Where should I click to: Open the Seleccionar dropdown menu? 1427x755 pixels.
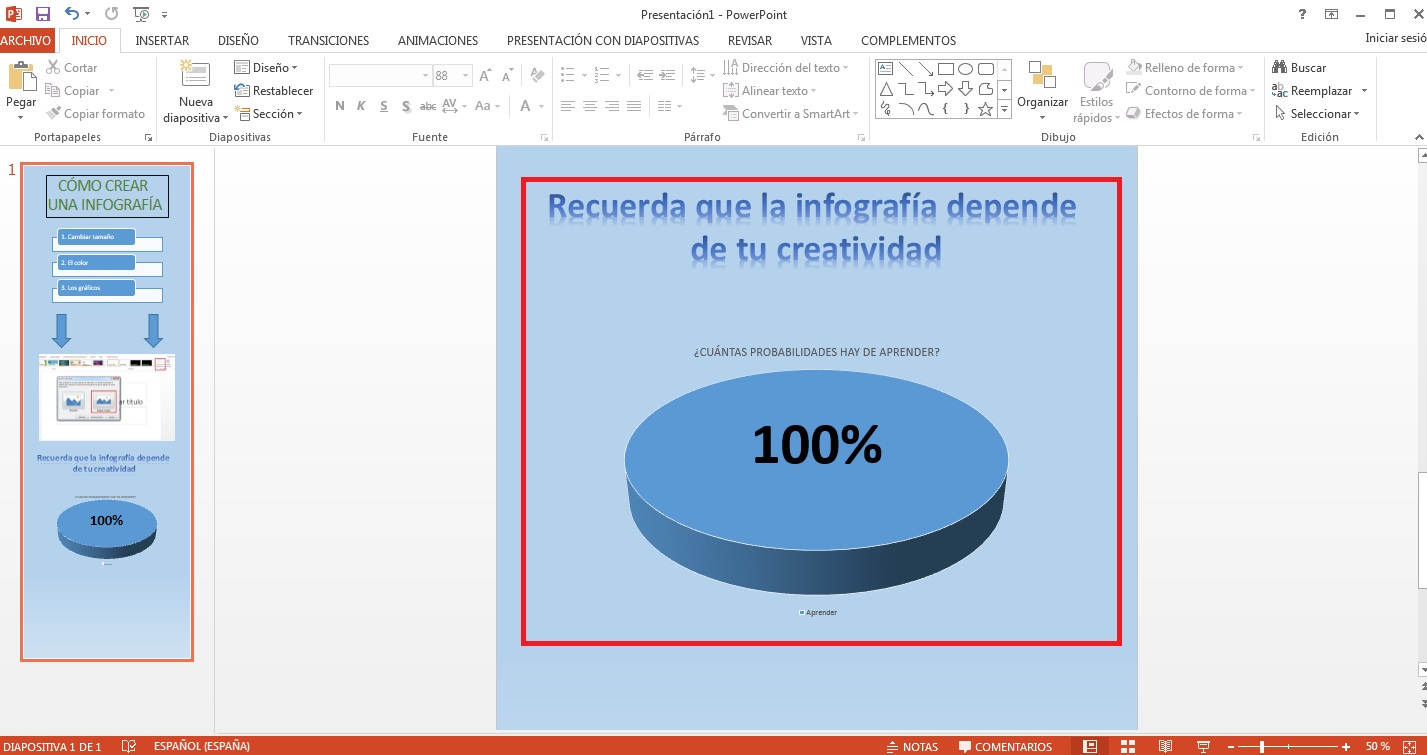1316,114
